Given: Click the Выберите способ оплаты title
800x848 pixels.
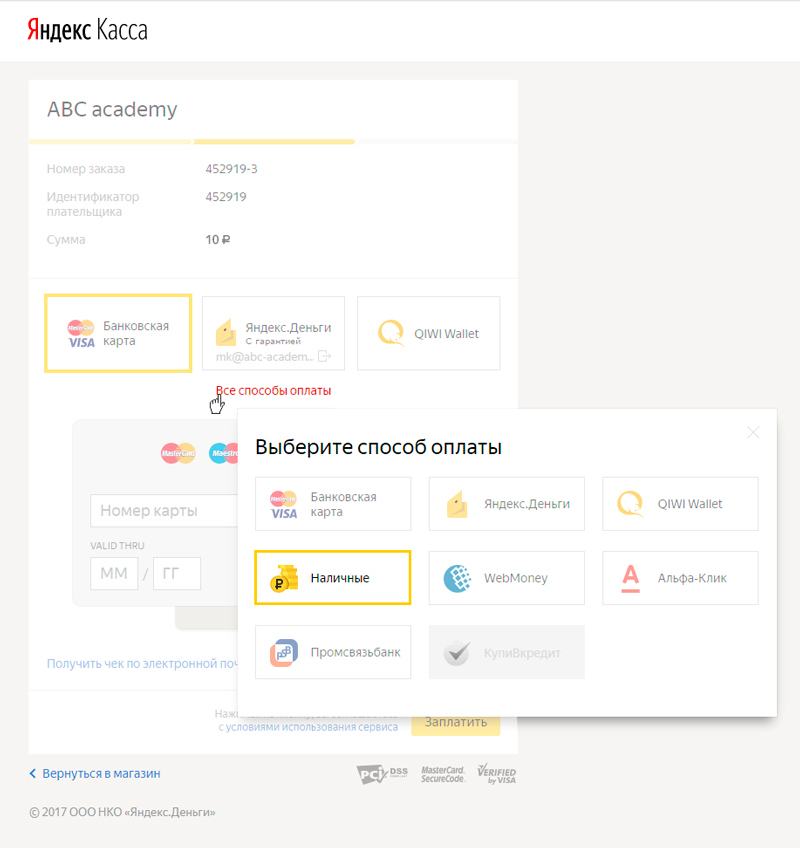Looking at the screenshot, I should click(378, 447).
